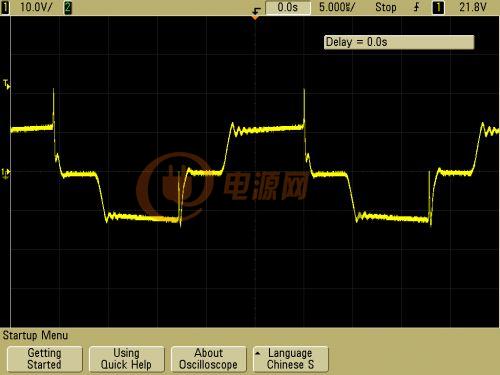The width and height of the screenshot is (500, 375).
Task: Click the 10.0V/ vertical scale readout
Action: pos(36,7)
